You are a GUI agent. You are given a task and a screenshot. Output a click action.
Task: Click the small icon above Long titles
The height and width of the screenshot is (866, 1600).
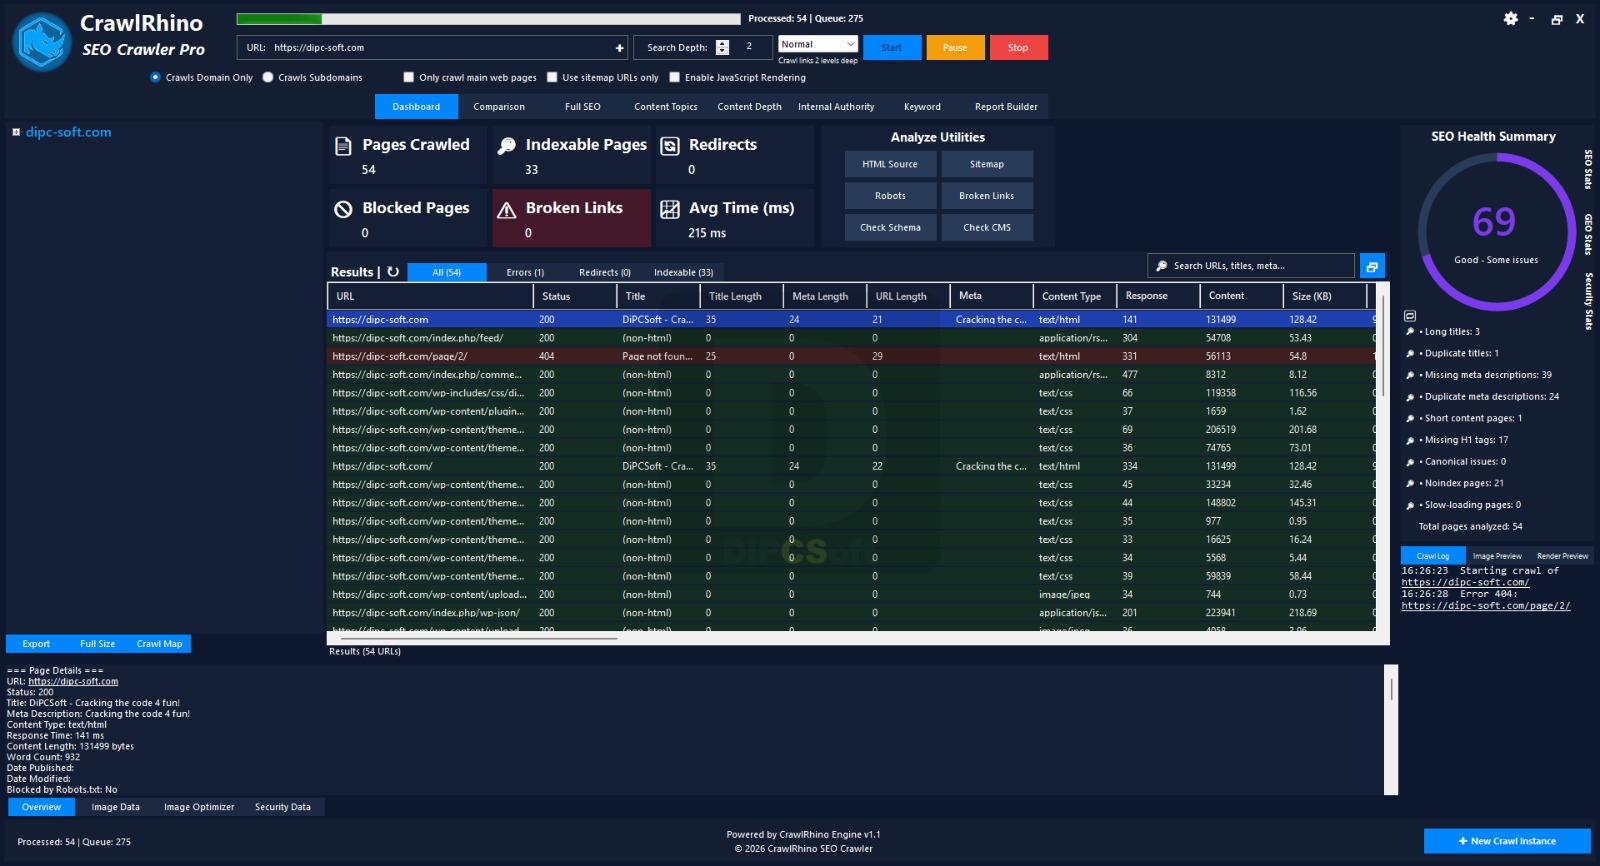tap(1410, 316)
